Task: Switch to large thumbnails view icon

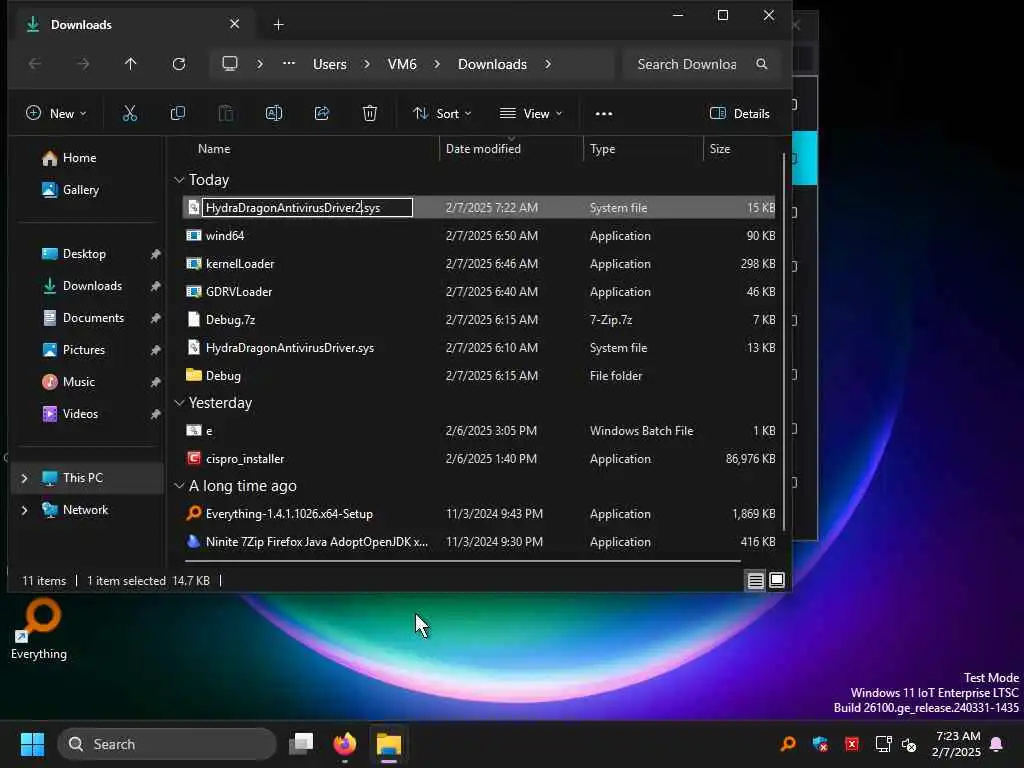Action: (x=777, y=581)
